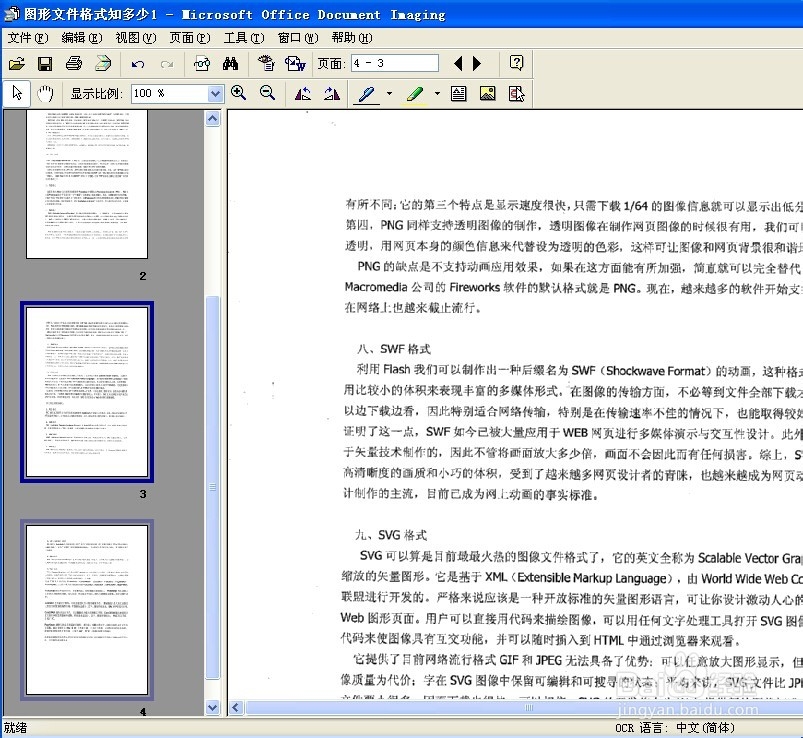Choose the Pan hand tool
The width and height of the screenshot is (803, 738).
pos(45,93)
